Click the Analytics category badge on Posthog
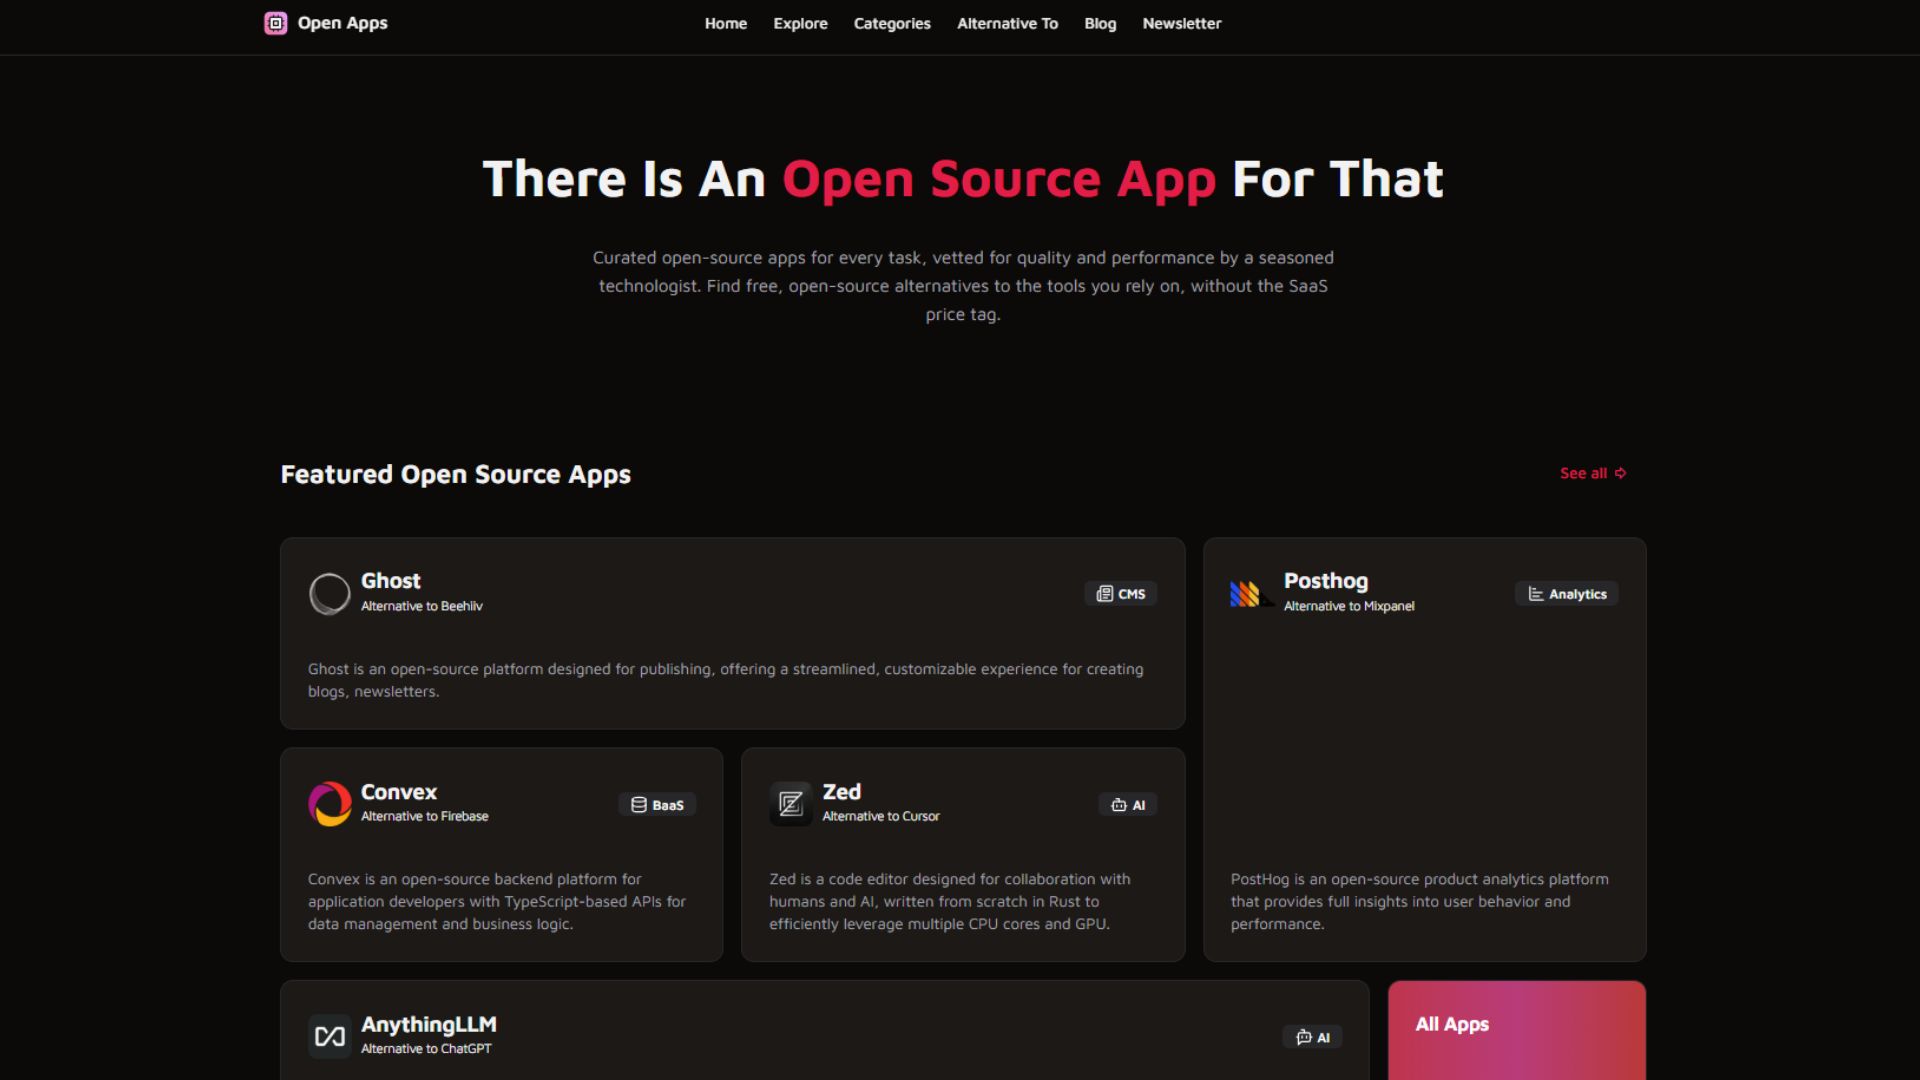The image size is (1920, 1080). pyautogui.click(x=1566, y=594)
